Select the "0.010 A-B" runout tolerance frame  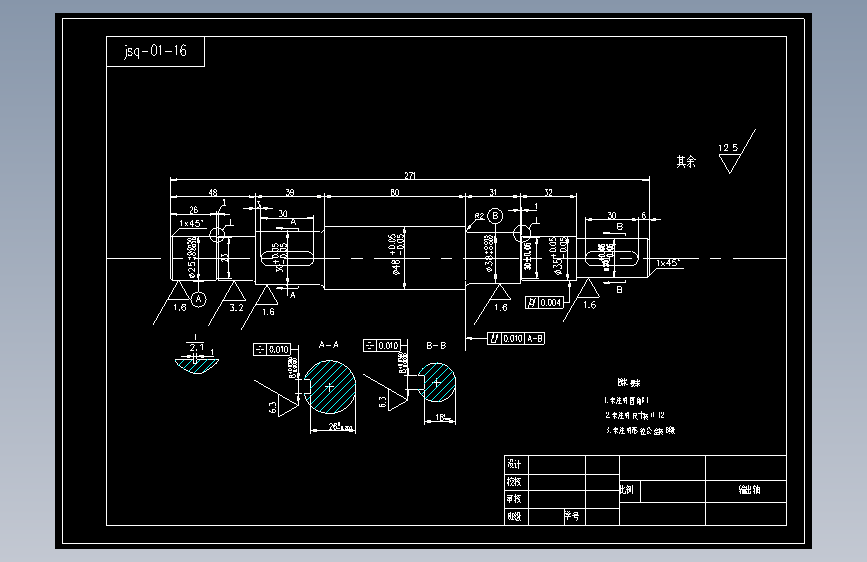coord(515,339)
